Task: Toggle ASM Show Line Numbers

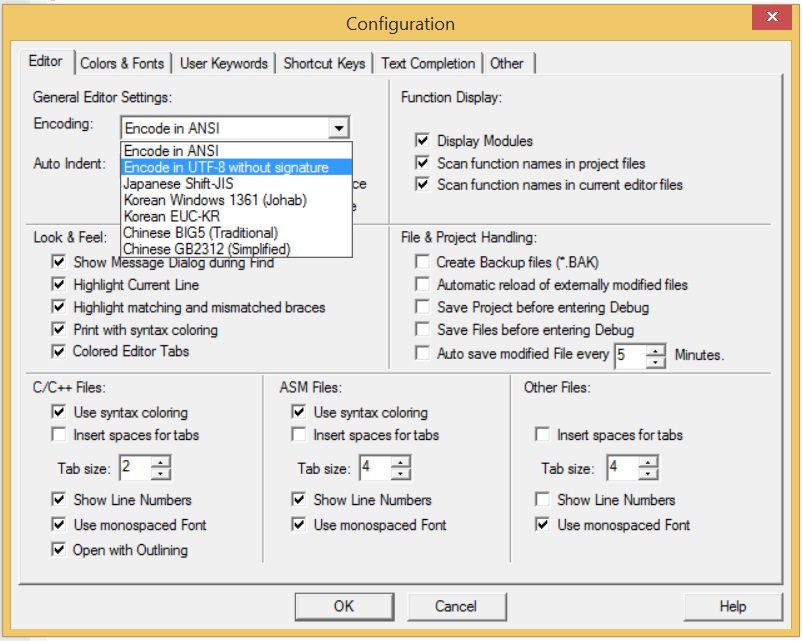Action: [x=299, y=499]
